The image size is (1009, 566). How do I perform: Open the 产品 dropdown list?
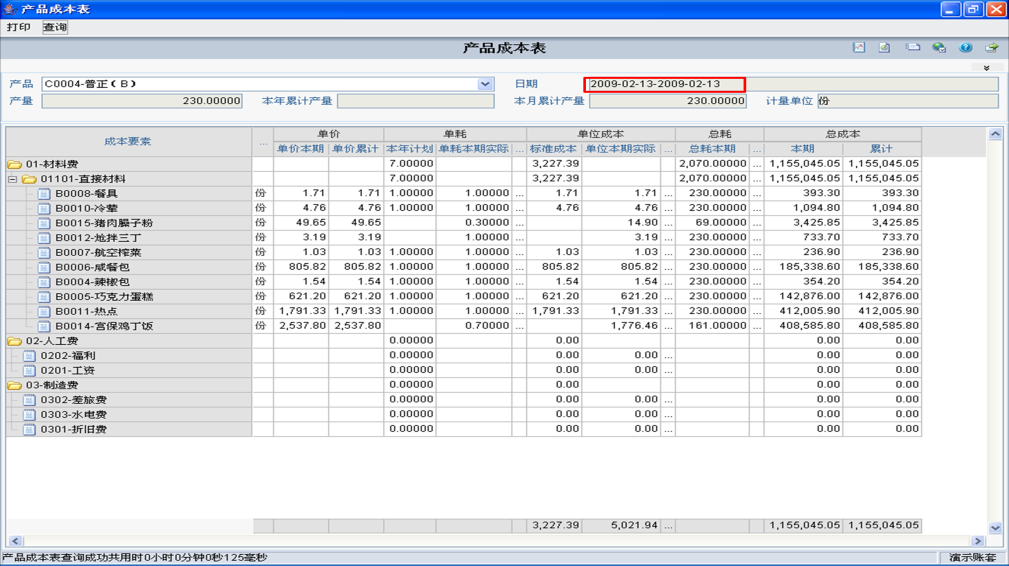click(x=485, y=85)
